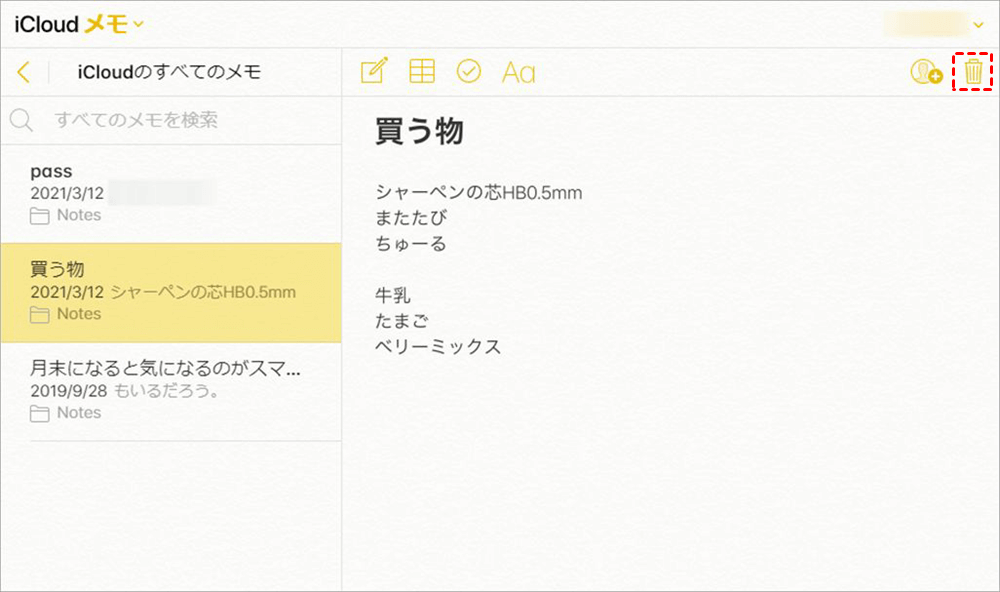Click the シャーペンの芯HB0.5mm line in note
Viewport: 1000px width, 592px height.
(478, 192)
